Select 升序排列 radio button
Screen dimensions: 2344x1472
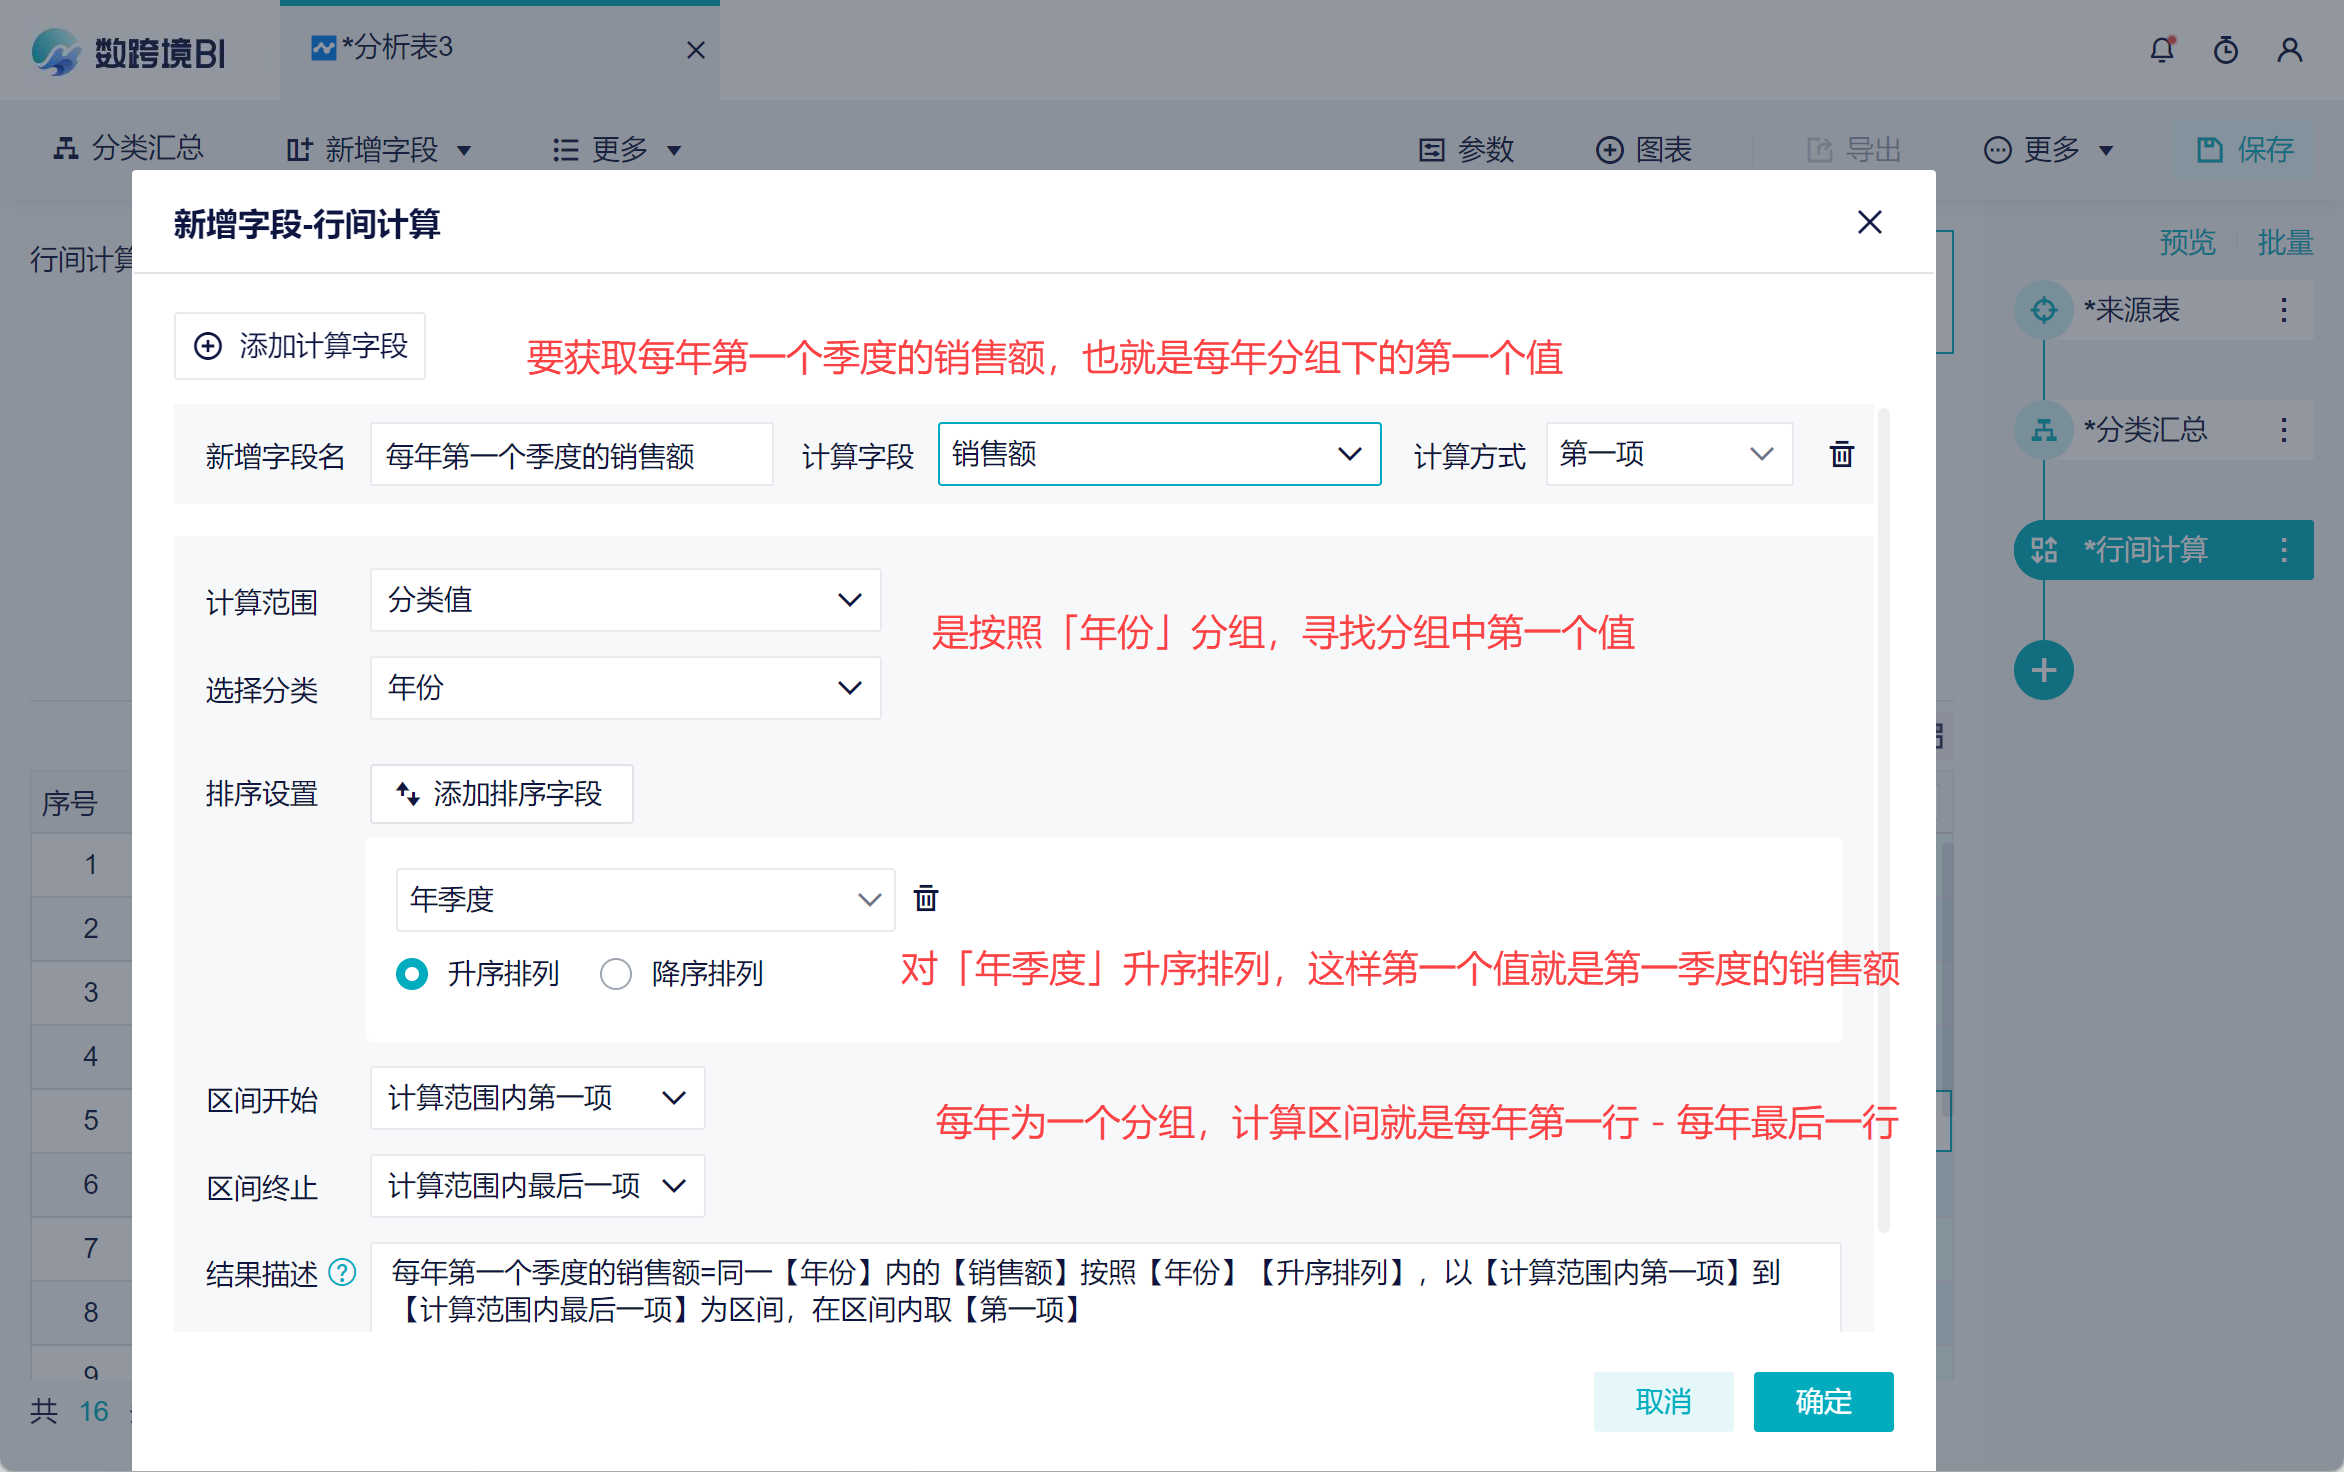pyautogui.click(x=412, y=973)
